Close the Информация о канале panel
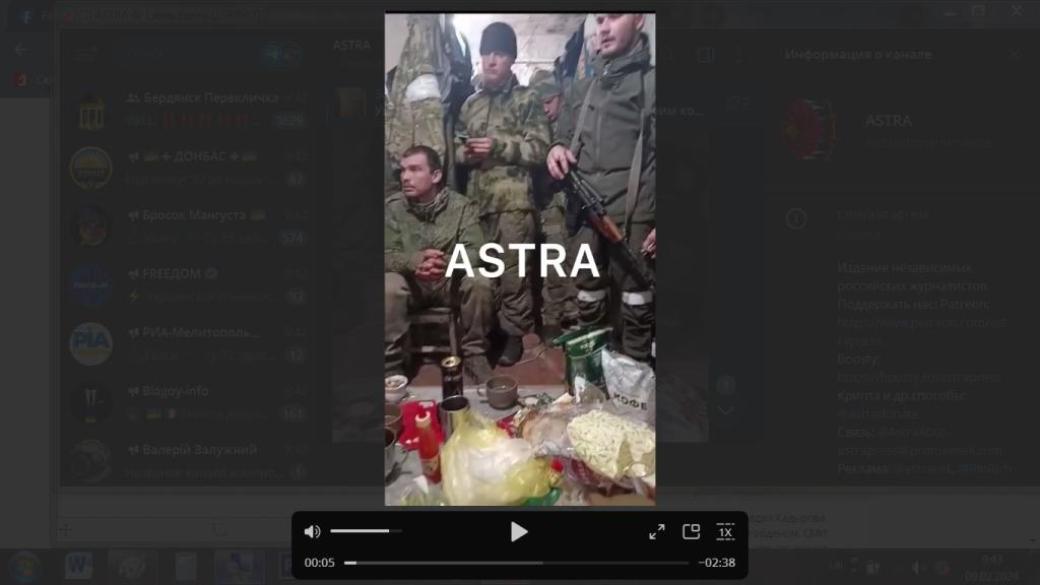 coord(1014,54)
